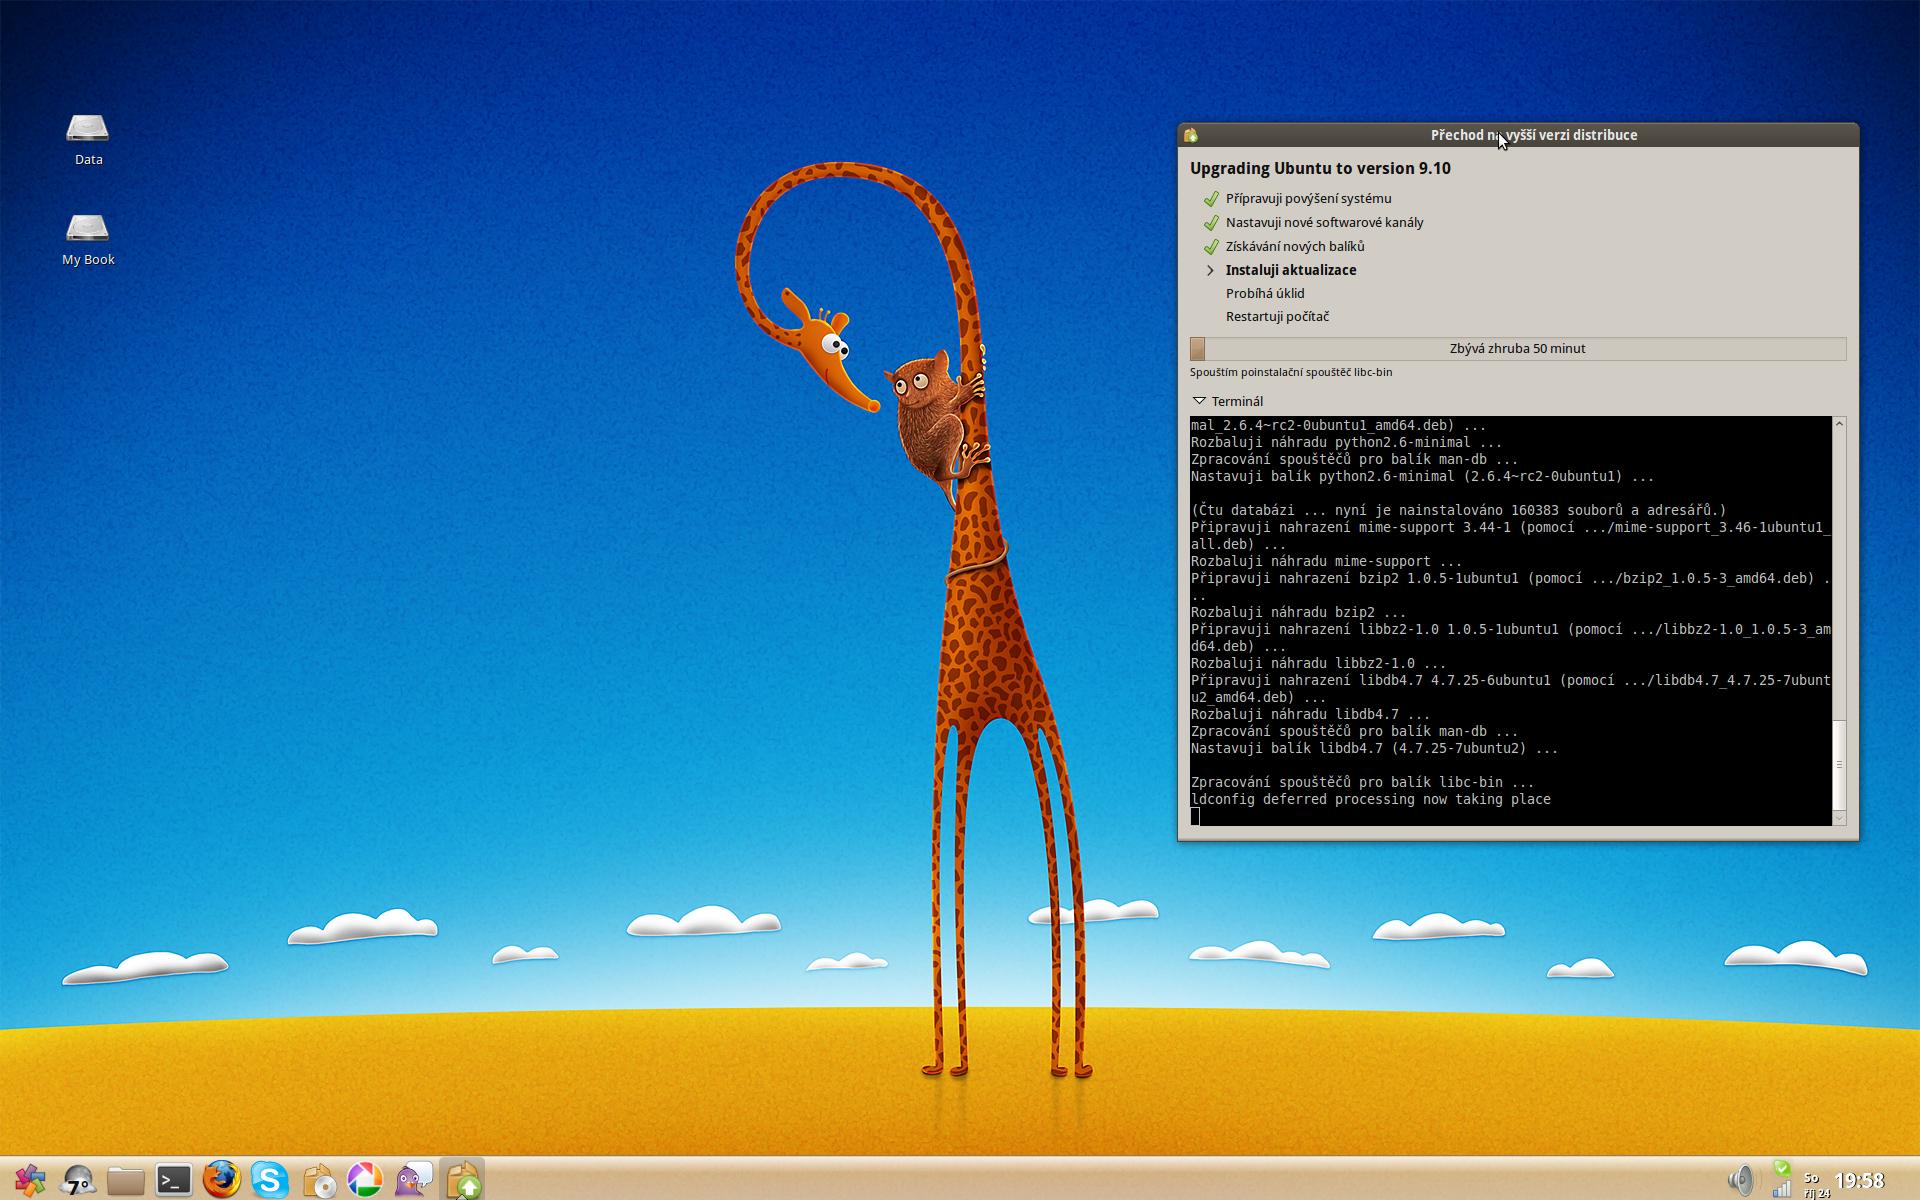Click the current 'Instaluji aktualizace' step
The width and height of the screenshot is (1920, 1200).
[x=1291, y=270]
